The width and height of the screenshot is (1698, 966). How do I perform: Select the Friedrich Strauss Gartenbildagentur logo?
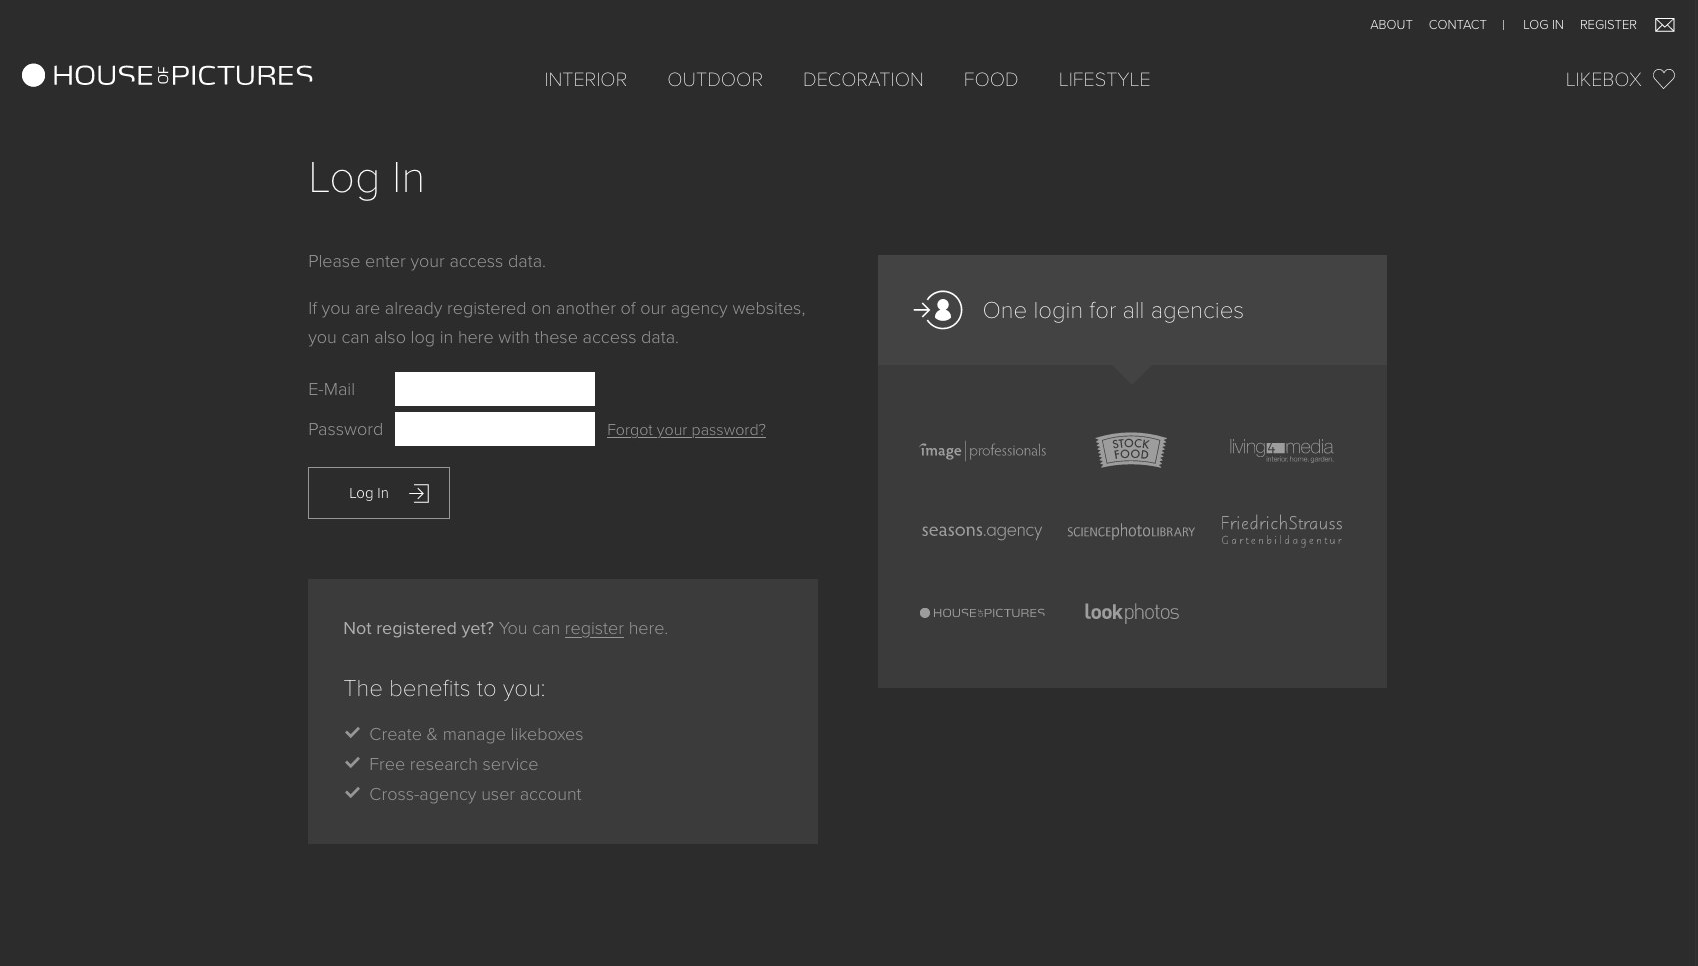1281,530
